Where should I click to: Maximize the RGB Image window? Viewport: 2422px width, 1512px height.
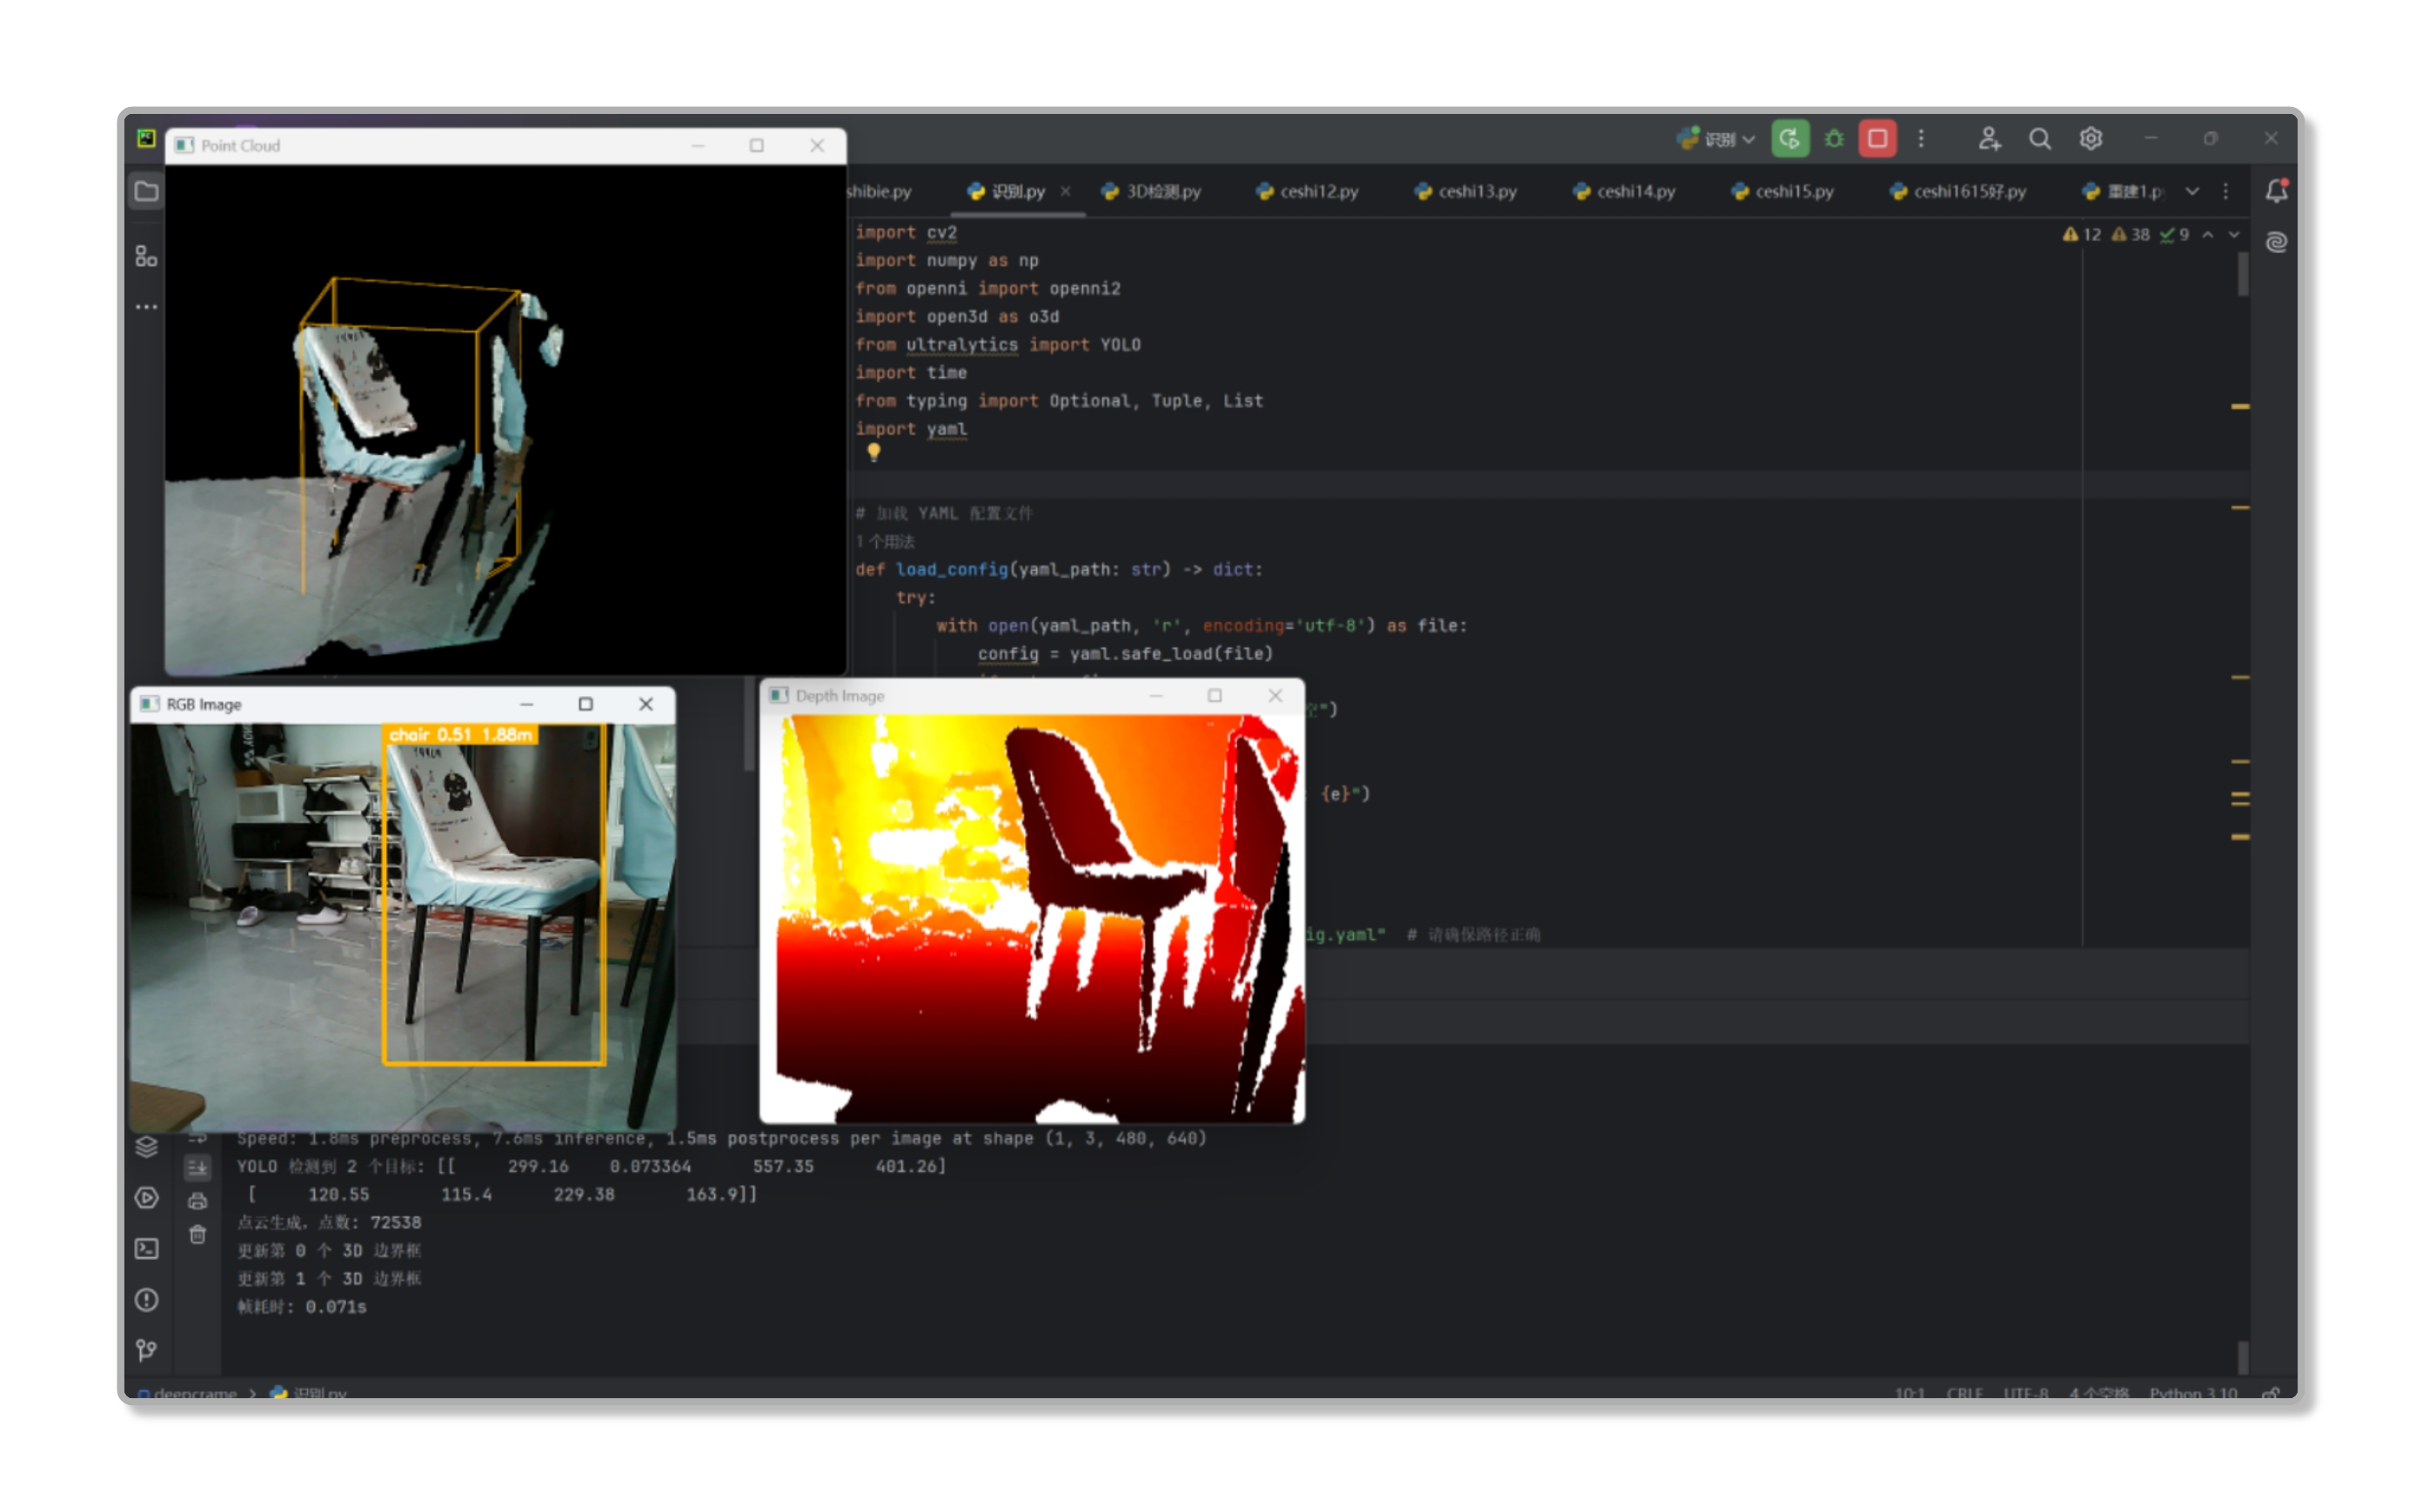(x=586, y=704)
